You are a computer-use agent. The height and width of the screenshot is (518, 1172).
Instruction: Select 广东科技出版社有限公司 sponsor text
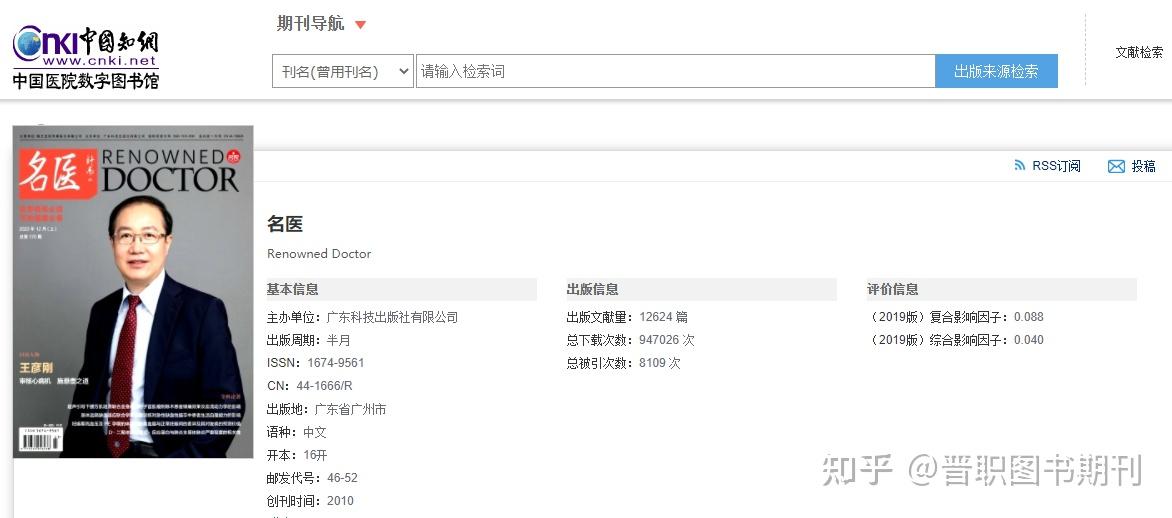pos(392,317)
